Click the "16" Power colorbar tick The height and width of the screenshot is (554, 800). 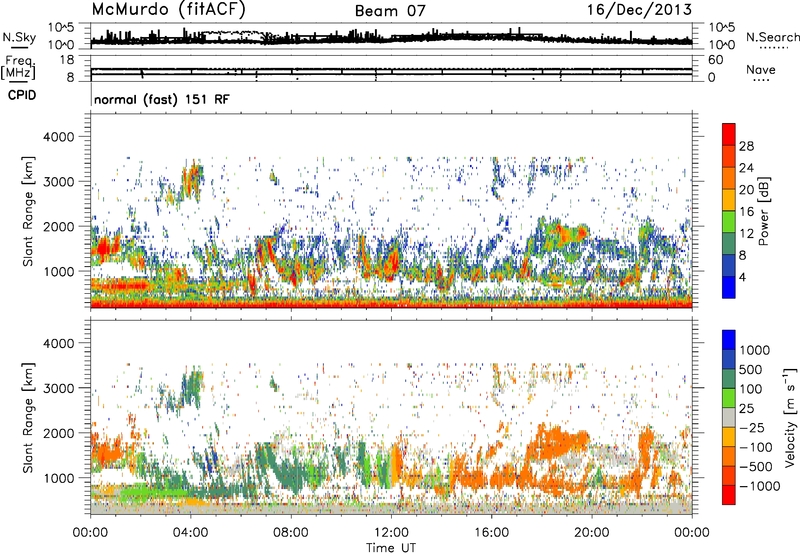[x=746, y=212]
